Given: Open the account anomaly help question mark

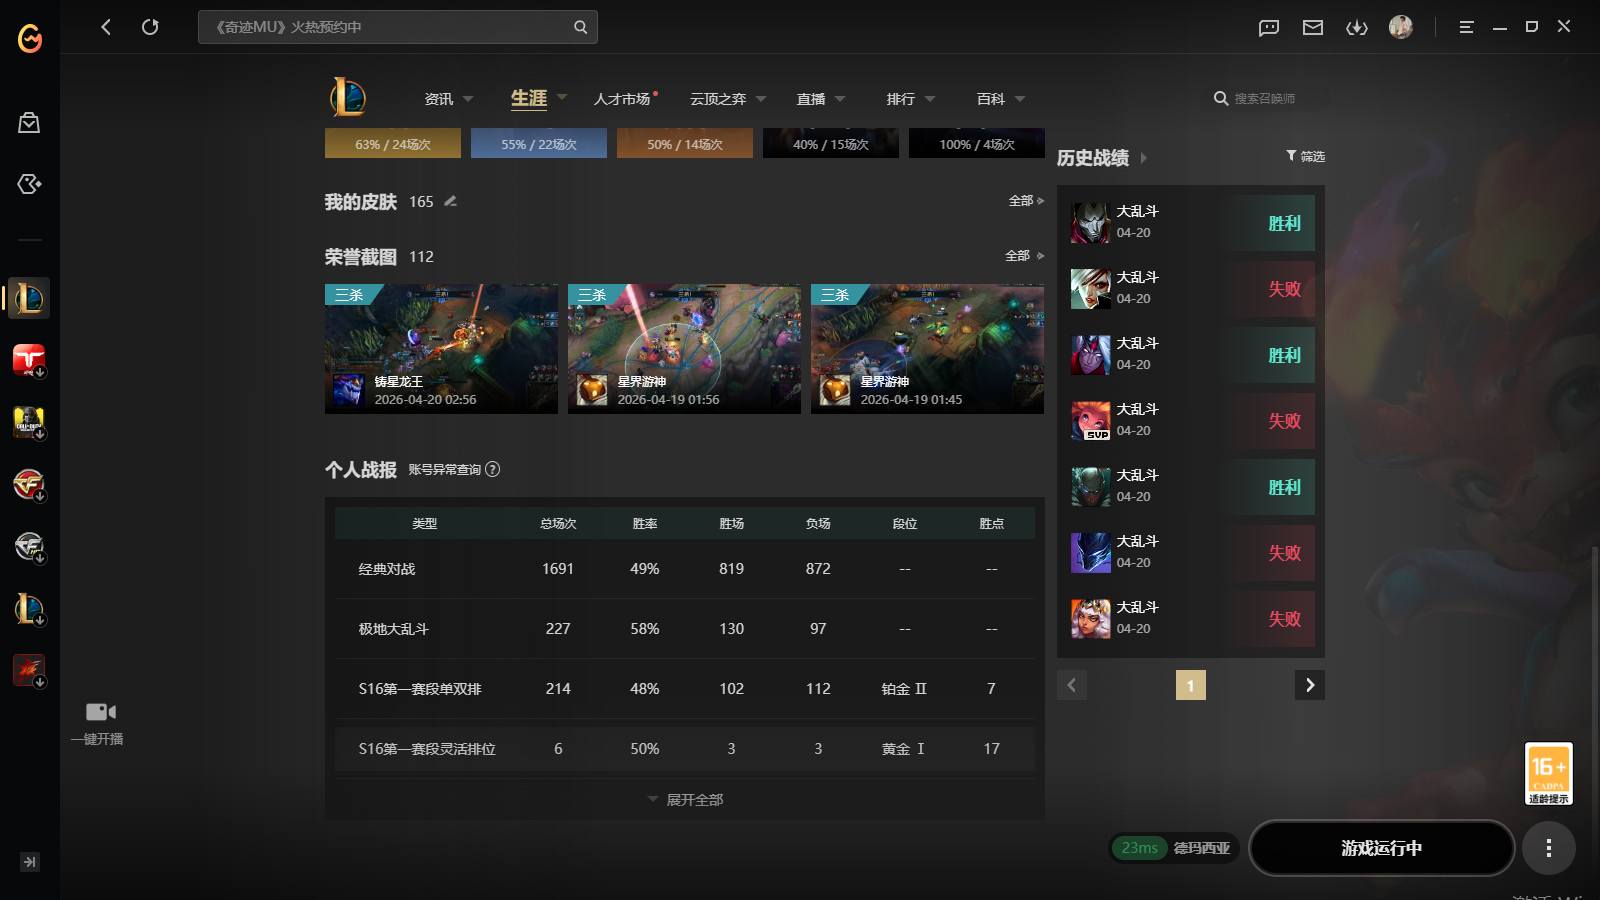Looking at the screenshot, I should click(492, 469).
